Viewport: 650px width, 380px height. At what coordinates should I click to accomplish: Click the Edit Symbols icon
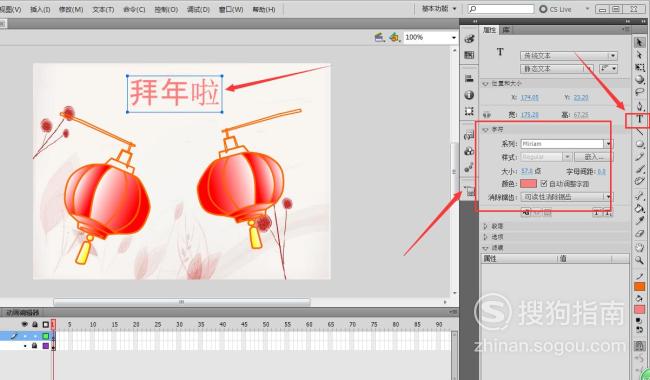click(394, 38)
